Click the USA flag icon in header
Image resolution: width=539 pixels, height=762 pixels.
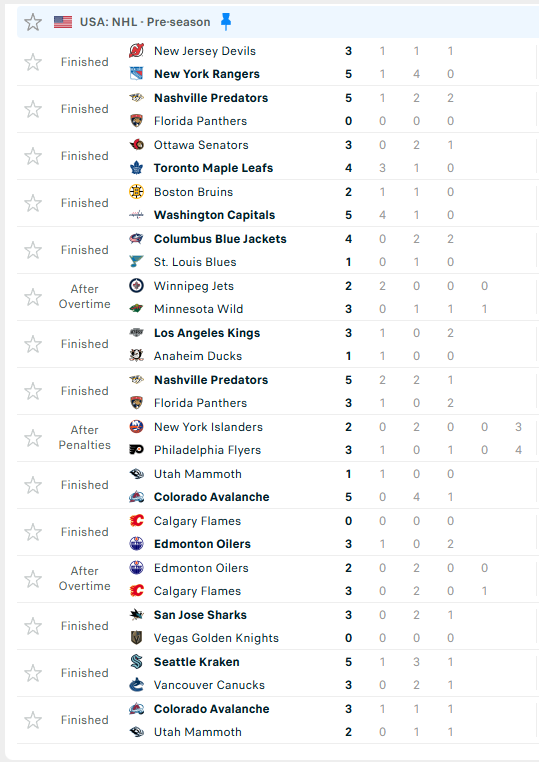click(63, 22)
